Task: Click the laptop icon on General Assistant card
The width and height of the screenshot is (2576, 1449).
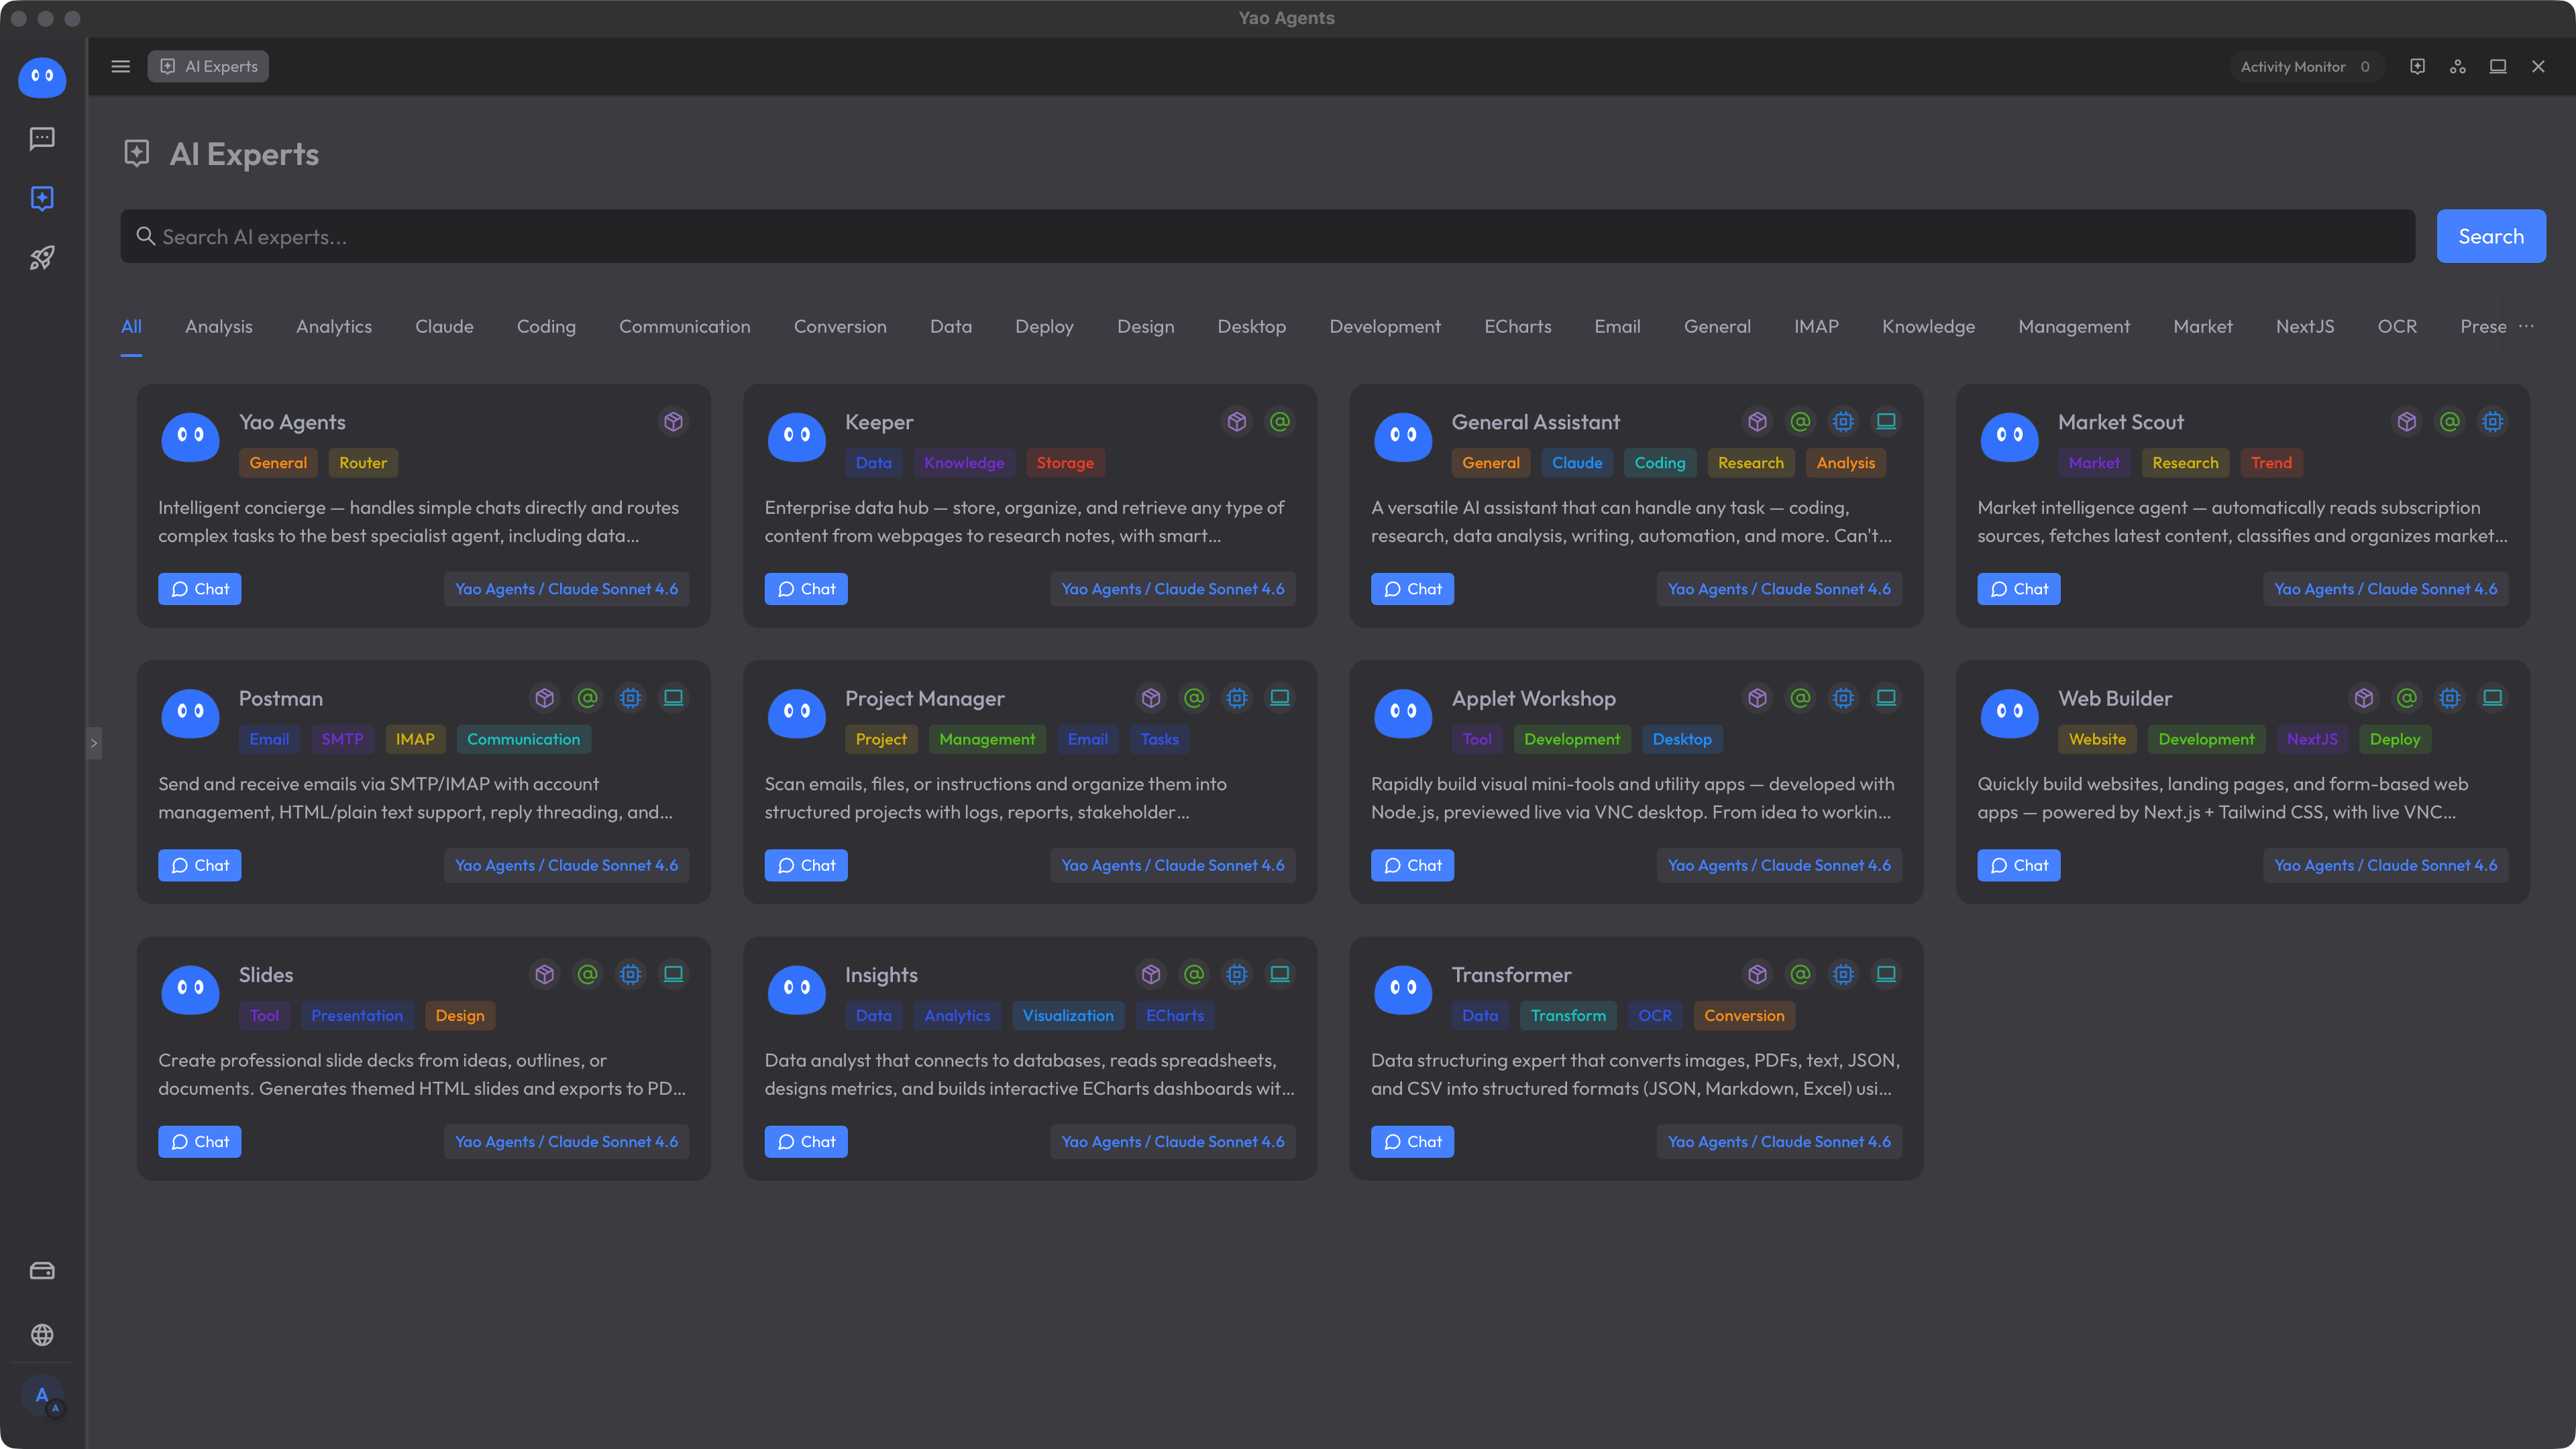Action: click(1886, 422)
